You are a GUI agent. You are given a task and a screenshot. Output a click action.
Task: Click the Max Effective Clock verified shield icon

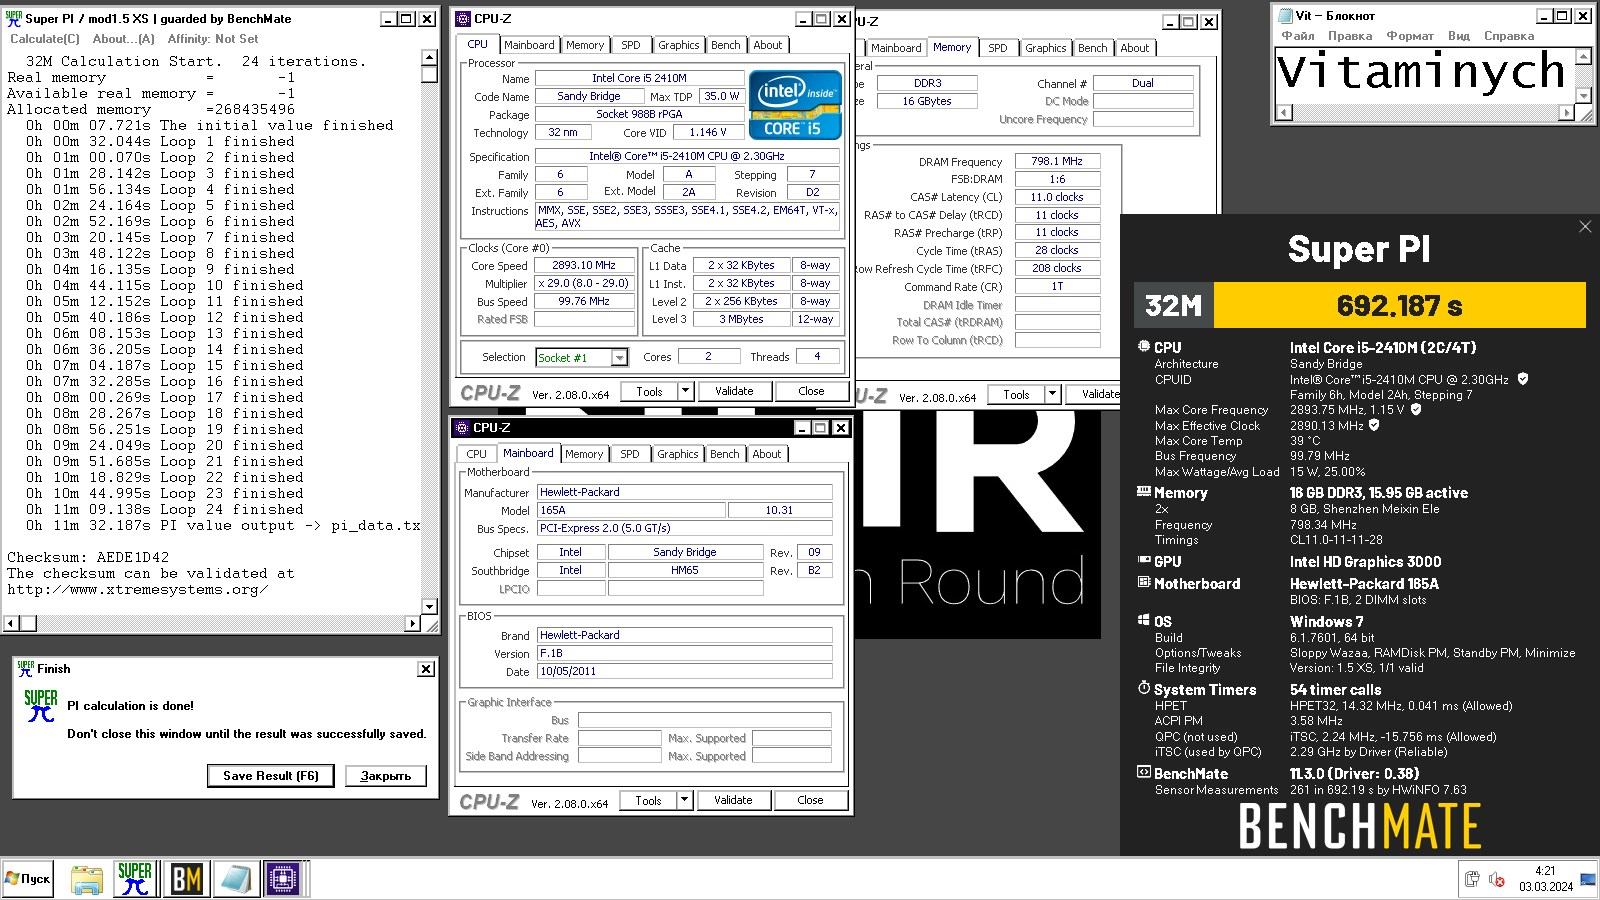click(x=1374, y=425)
